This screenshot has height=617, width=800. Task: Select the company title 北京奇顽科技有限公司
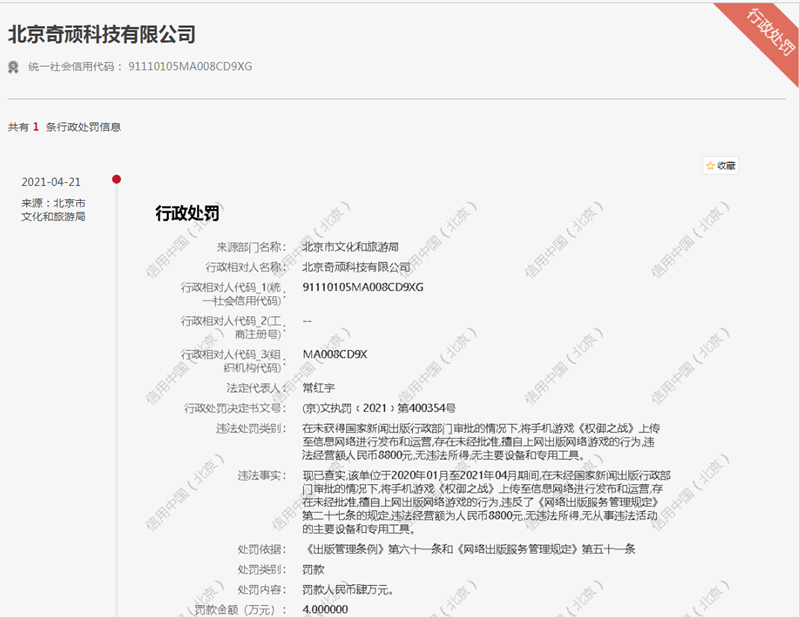point(102,34)
